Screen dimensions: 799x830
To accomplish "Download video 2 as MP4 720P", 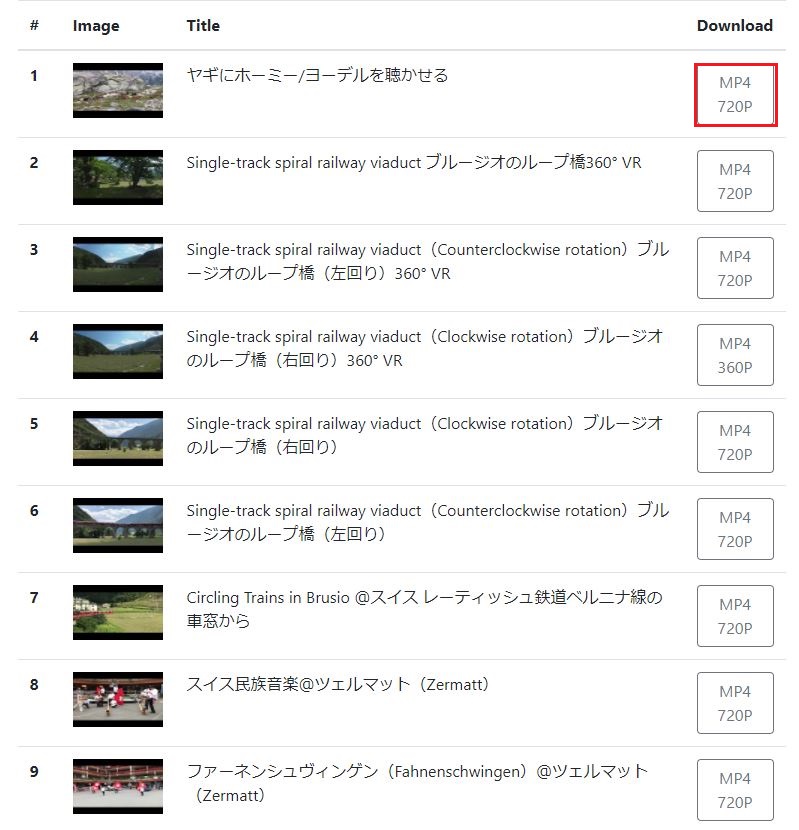I will pos(735,181).
